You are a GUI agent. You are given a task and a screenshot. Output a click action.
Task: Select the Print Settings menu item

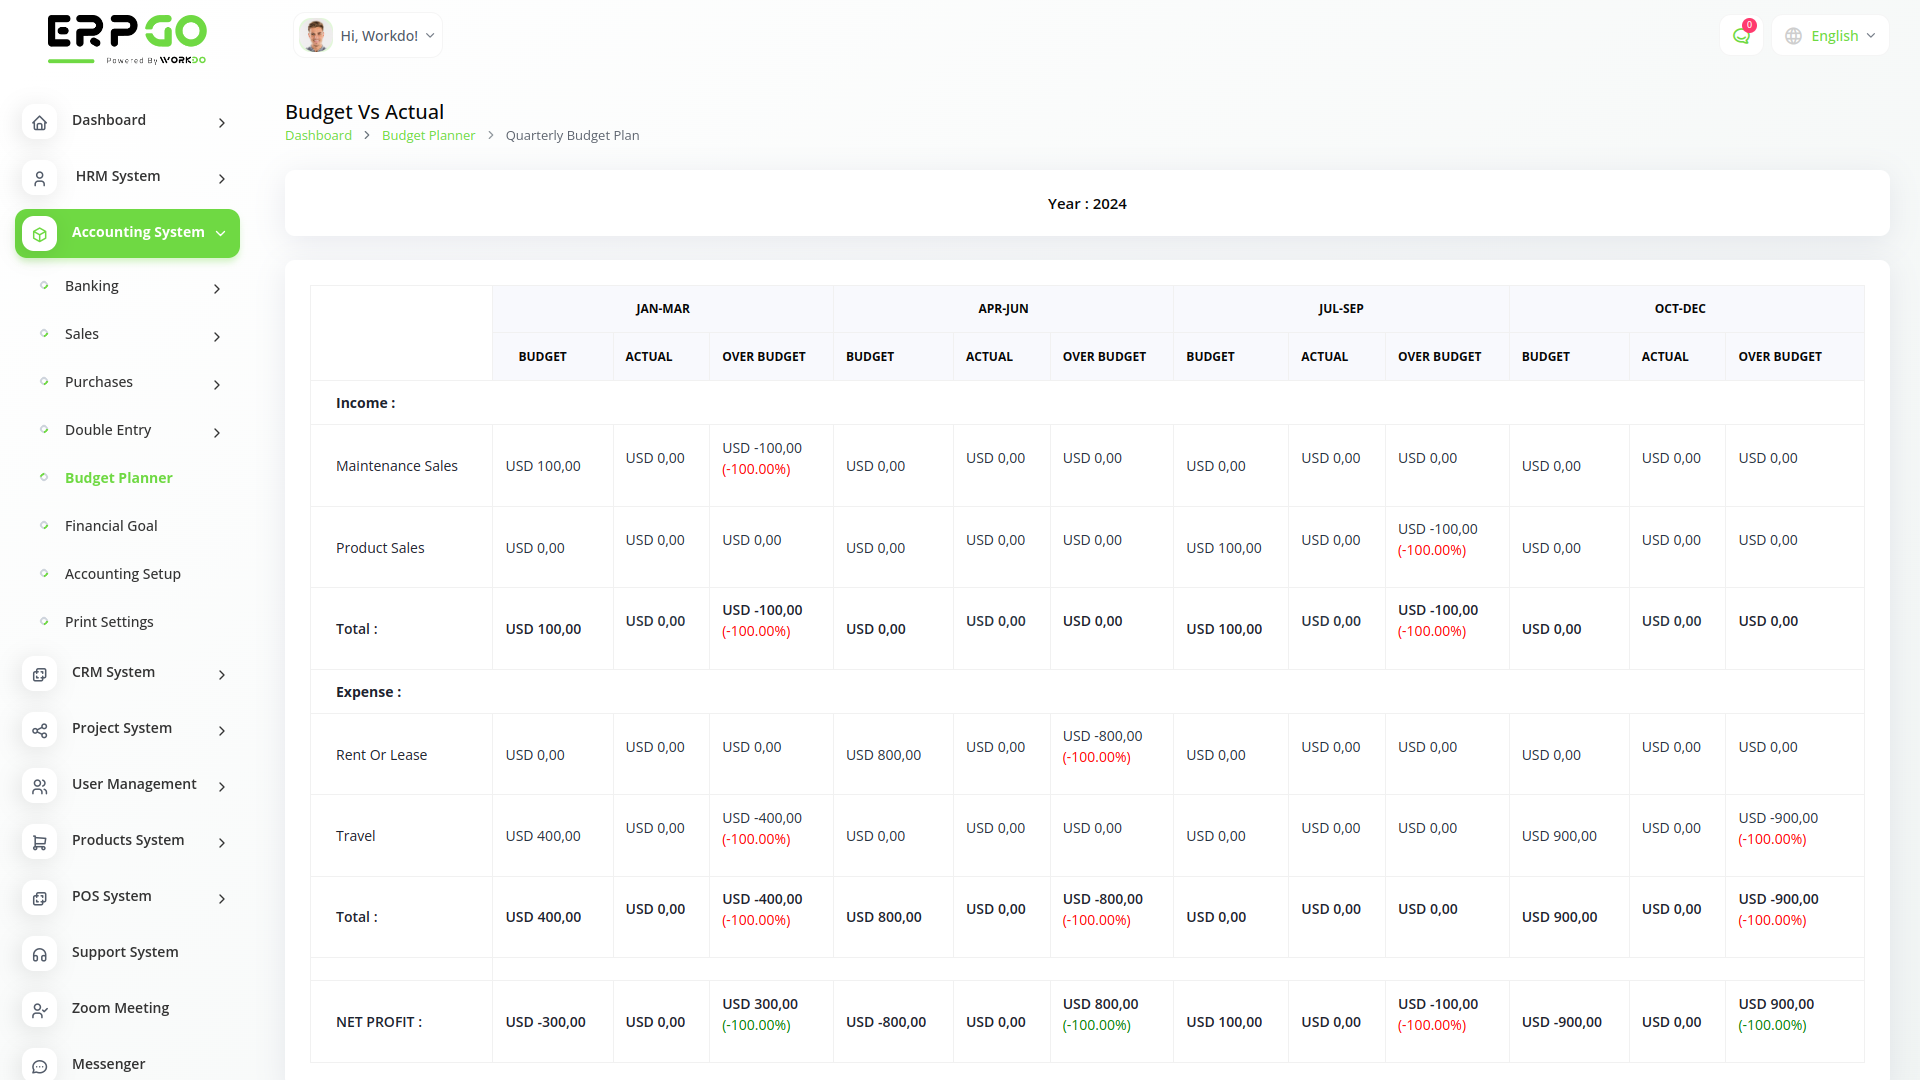(x=109, y=622)
